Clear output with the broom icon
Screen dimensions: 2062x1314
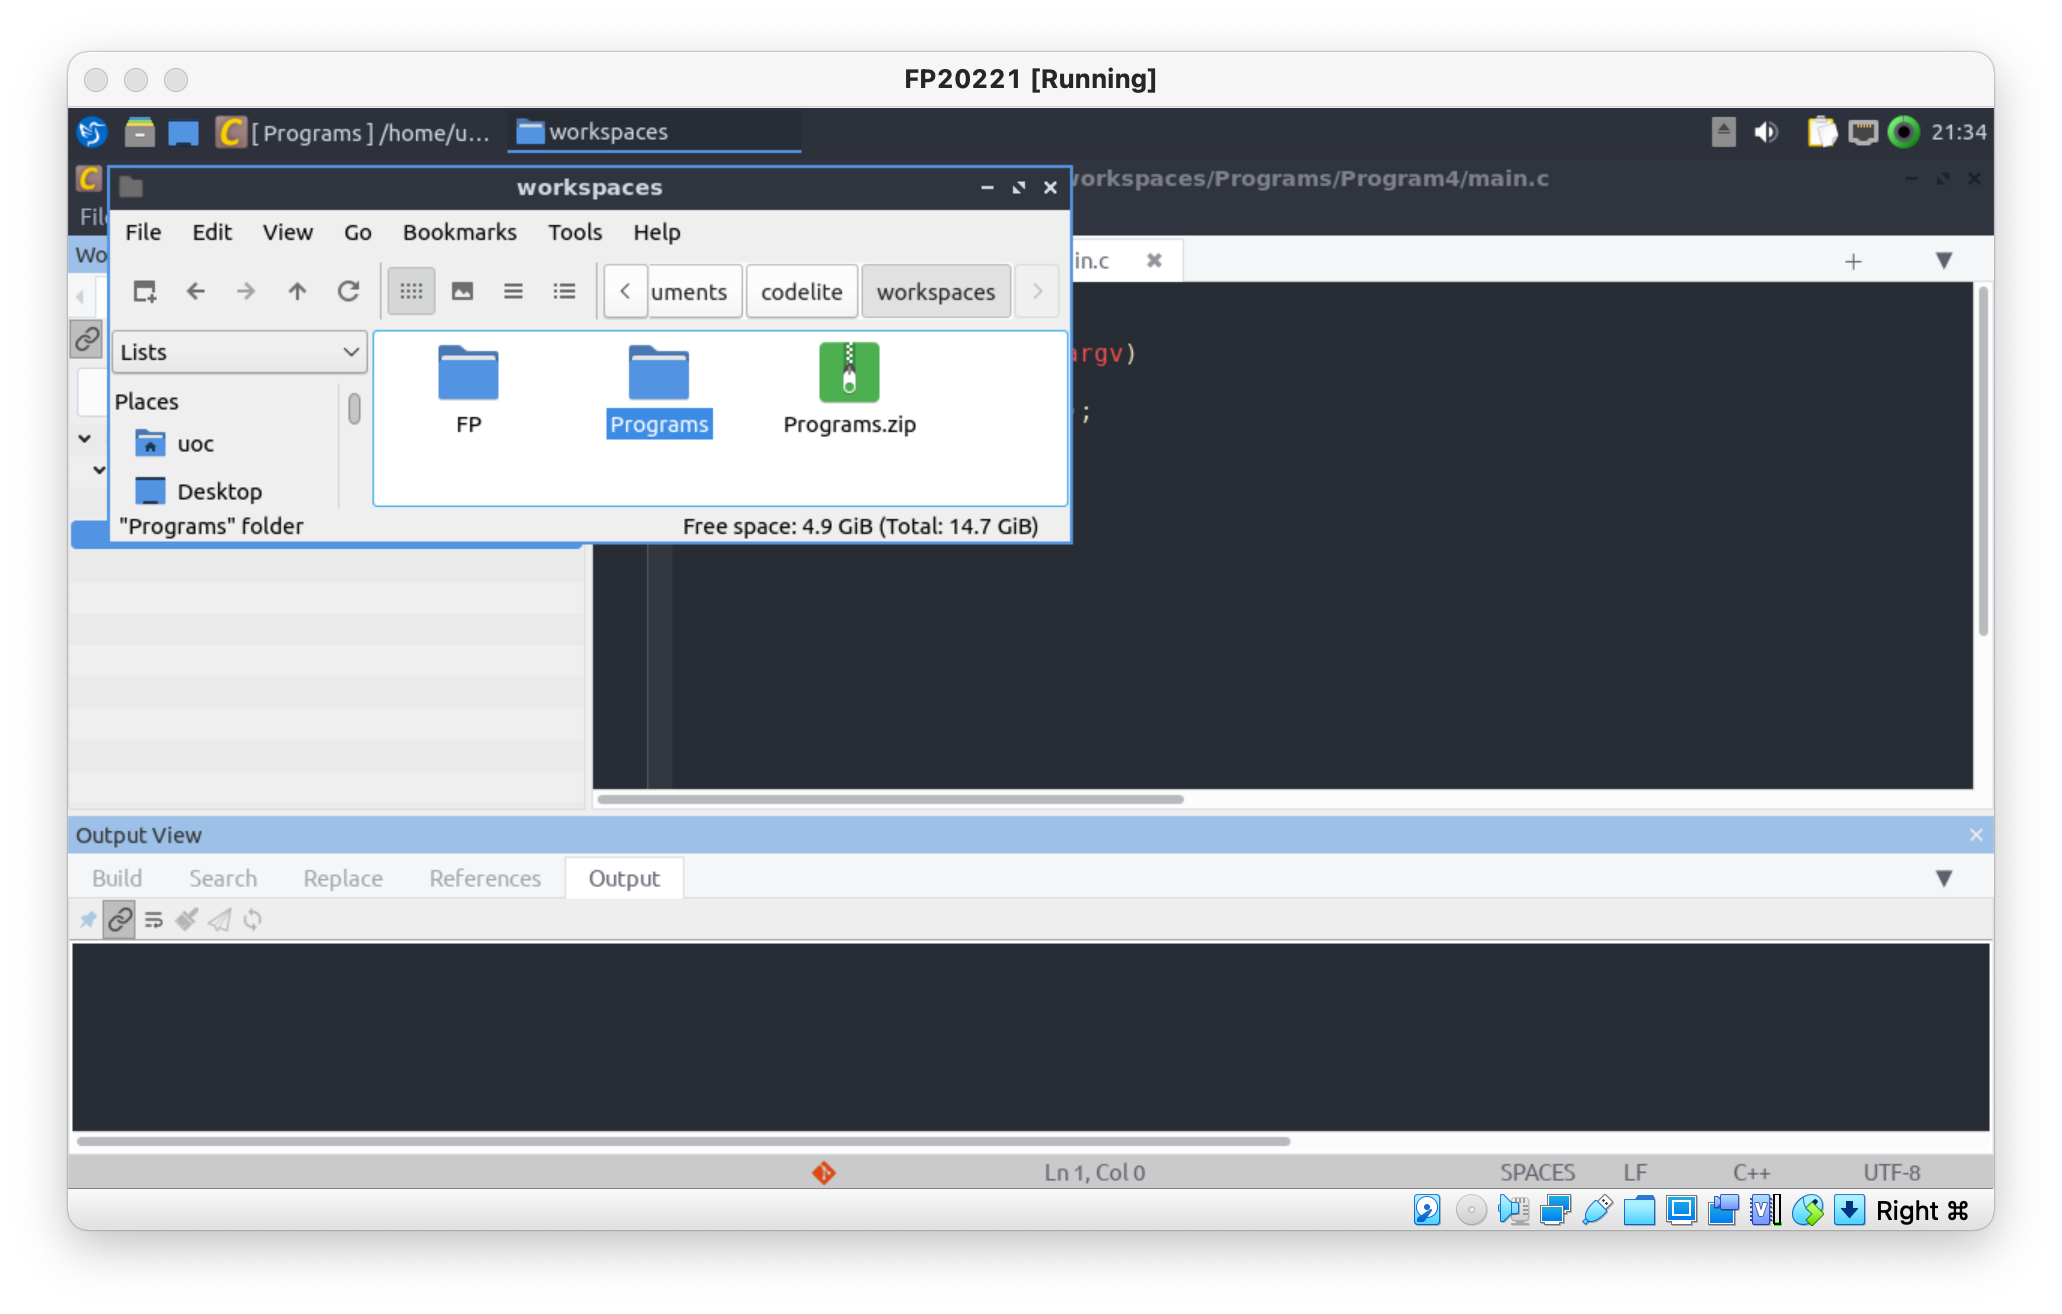(x=186, y=919)
